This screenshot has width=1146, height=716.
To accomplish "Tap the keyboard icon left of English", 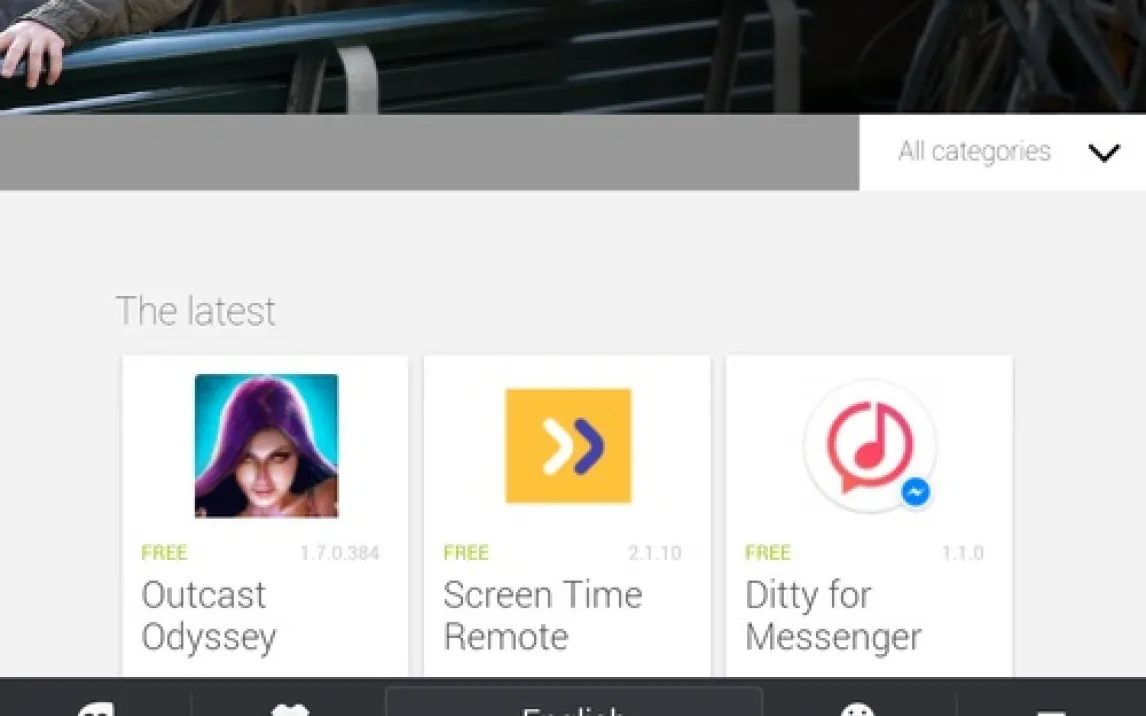I will tap(290, 708).
